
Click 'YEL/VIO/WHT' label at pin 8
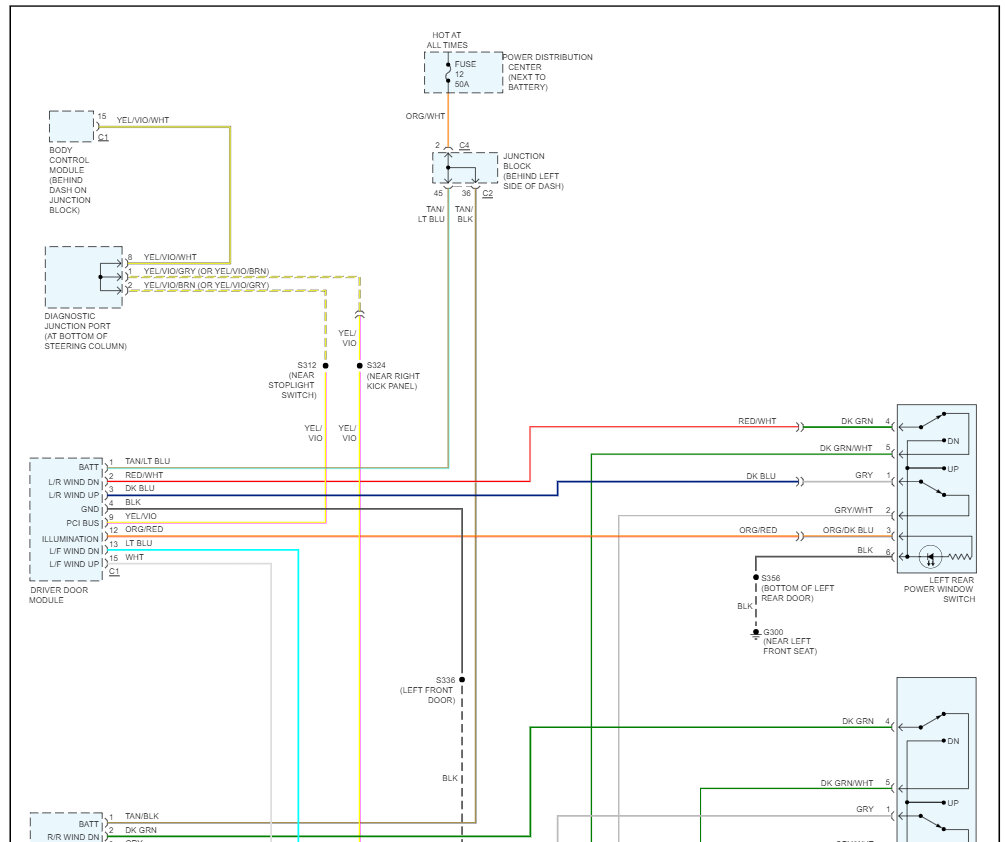pyautogui.click(x=170, y=257)
